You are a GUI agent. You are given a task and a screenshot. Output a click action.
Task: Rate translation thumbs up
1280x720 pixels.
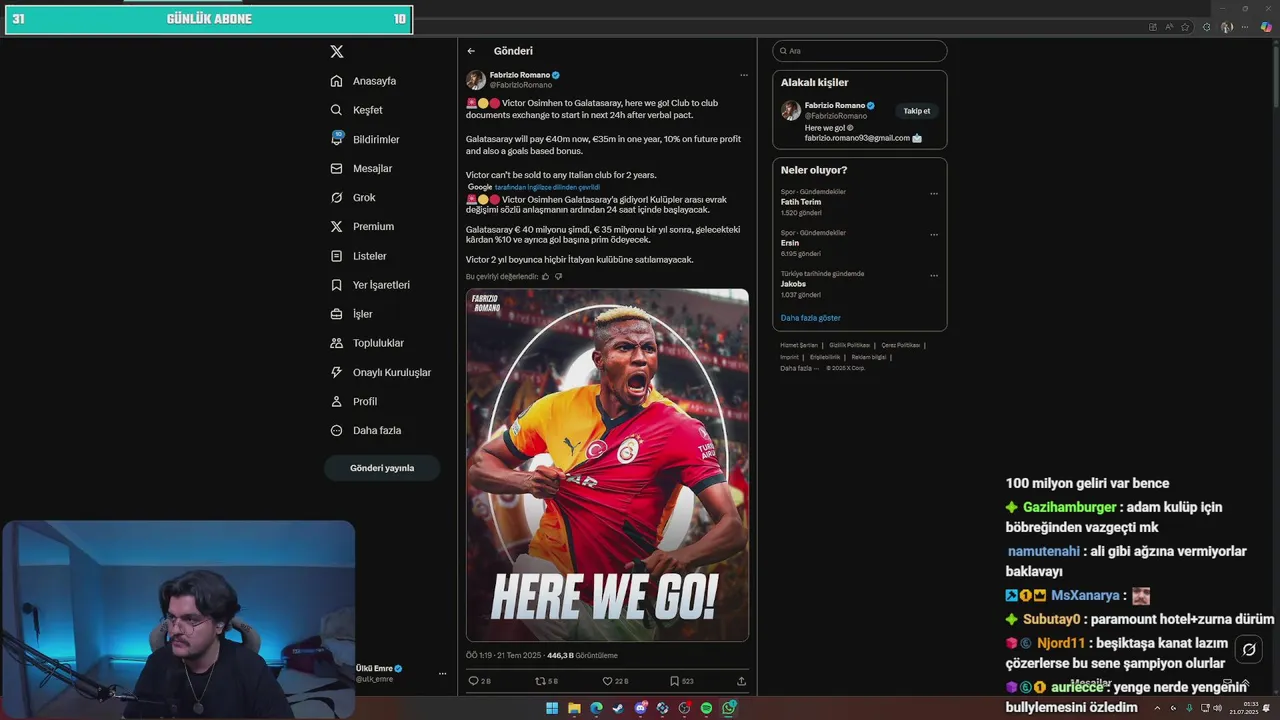tap(545, 276)
